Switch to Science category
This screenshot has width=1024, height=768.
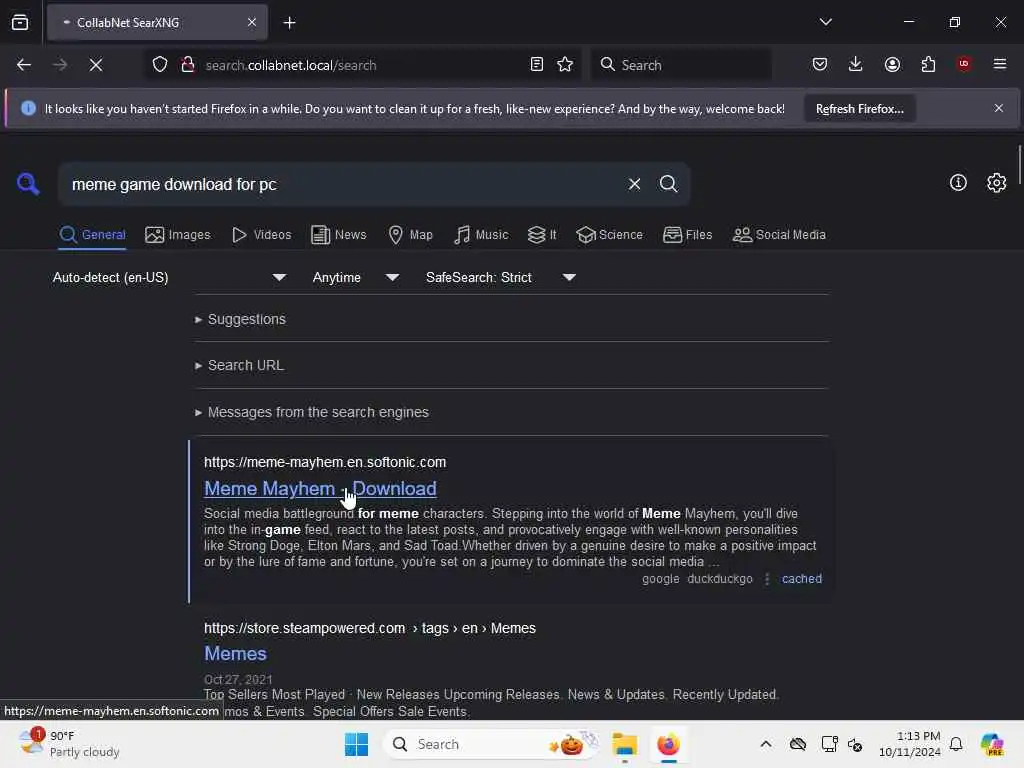(609, 234)
